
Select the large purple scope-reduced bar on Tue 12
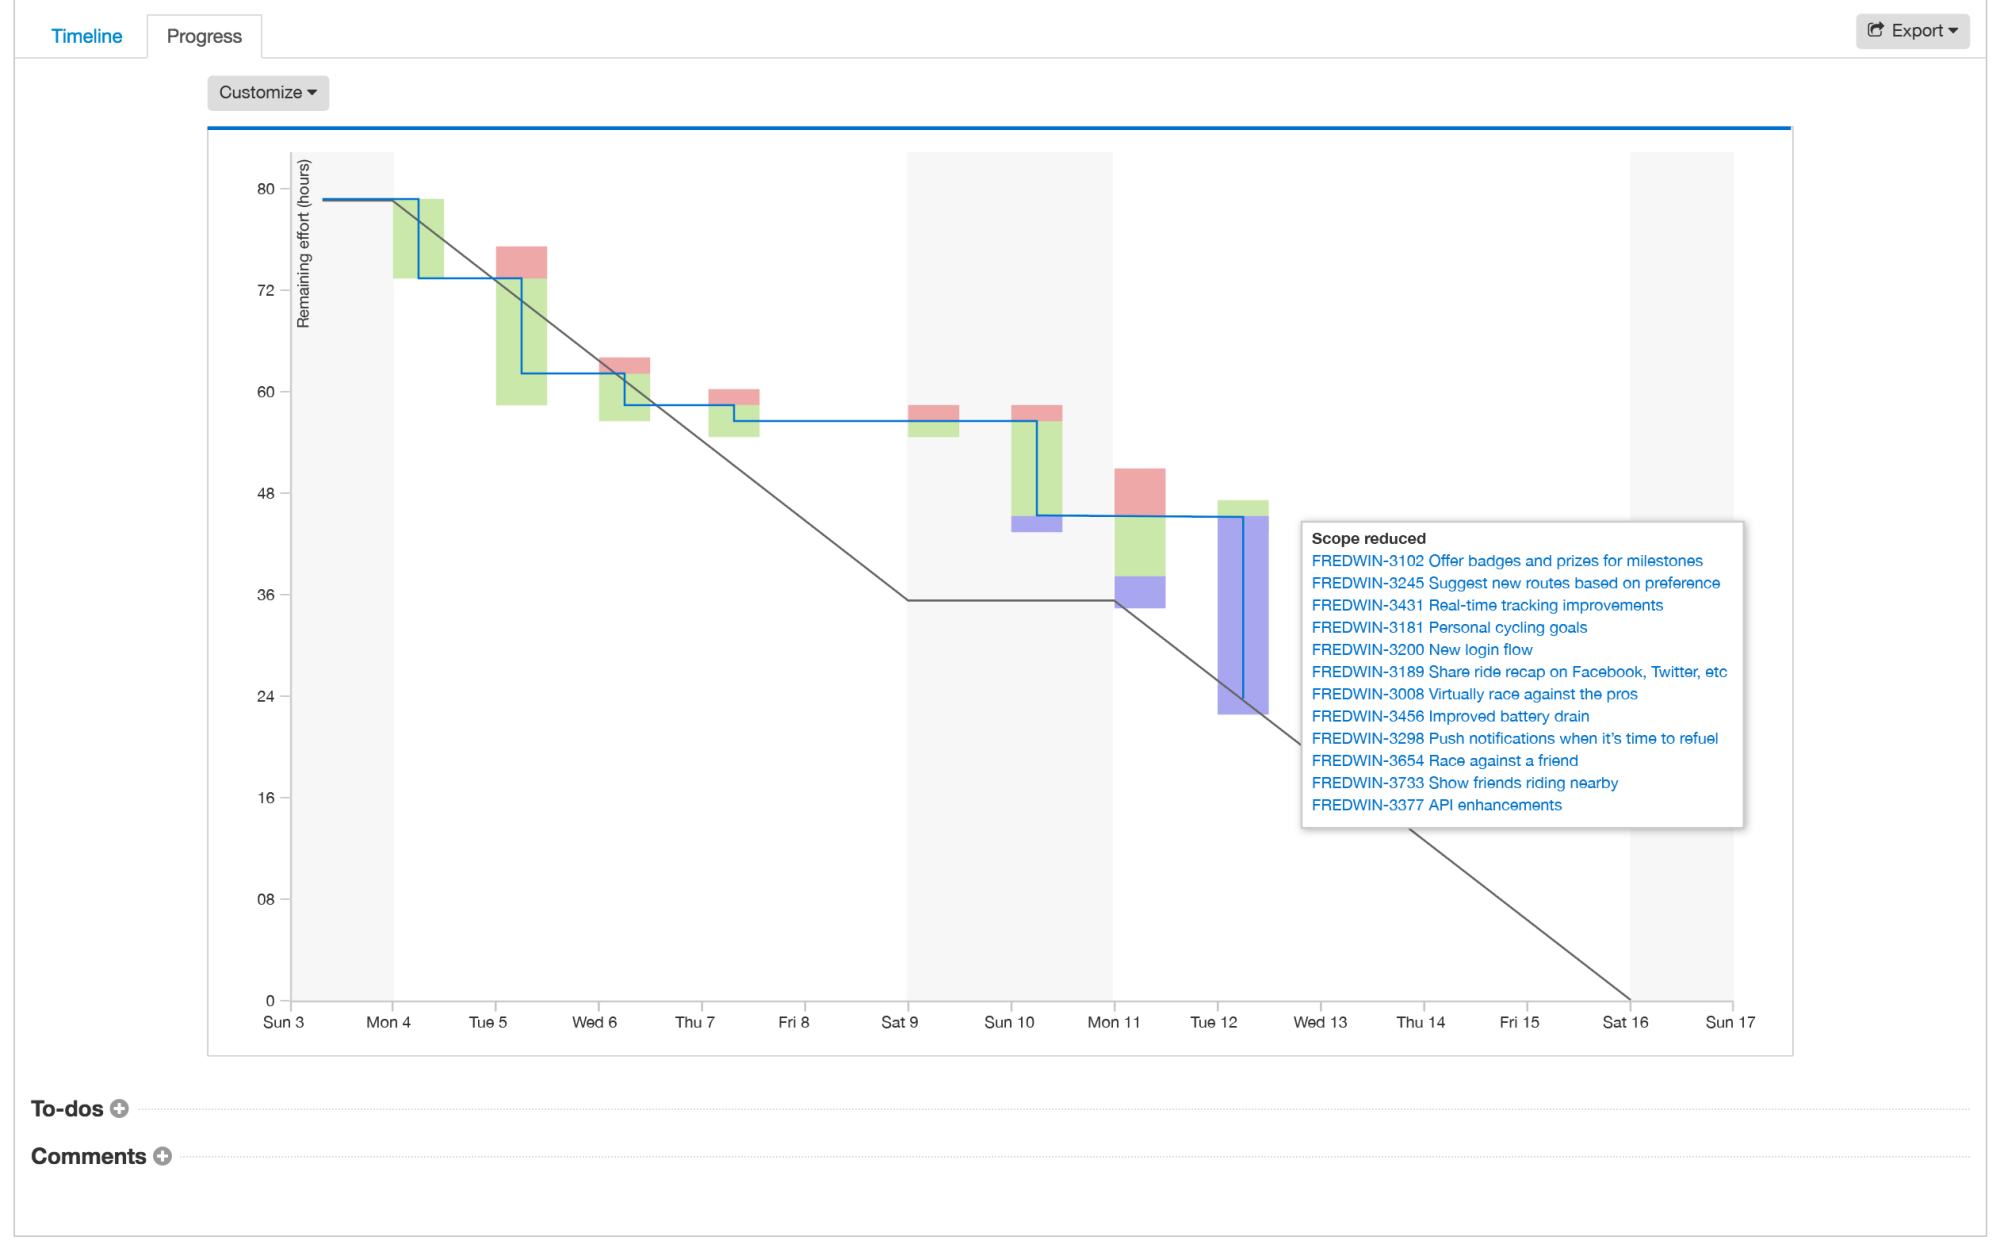tap(1243, 615)
